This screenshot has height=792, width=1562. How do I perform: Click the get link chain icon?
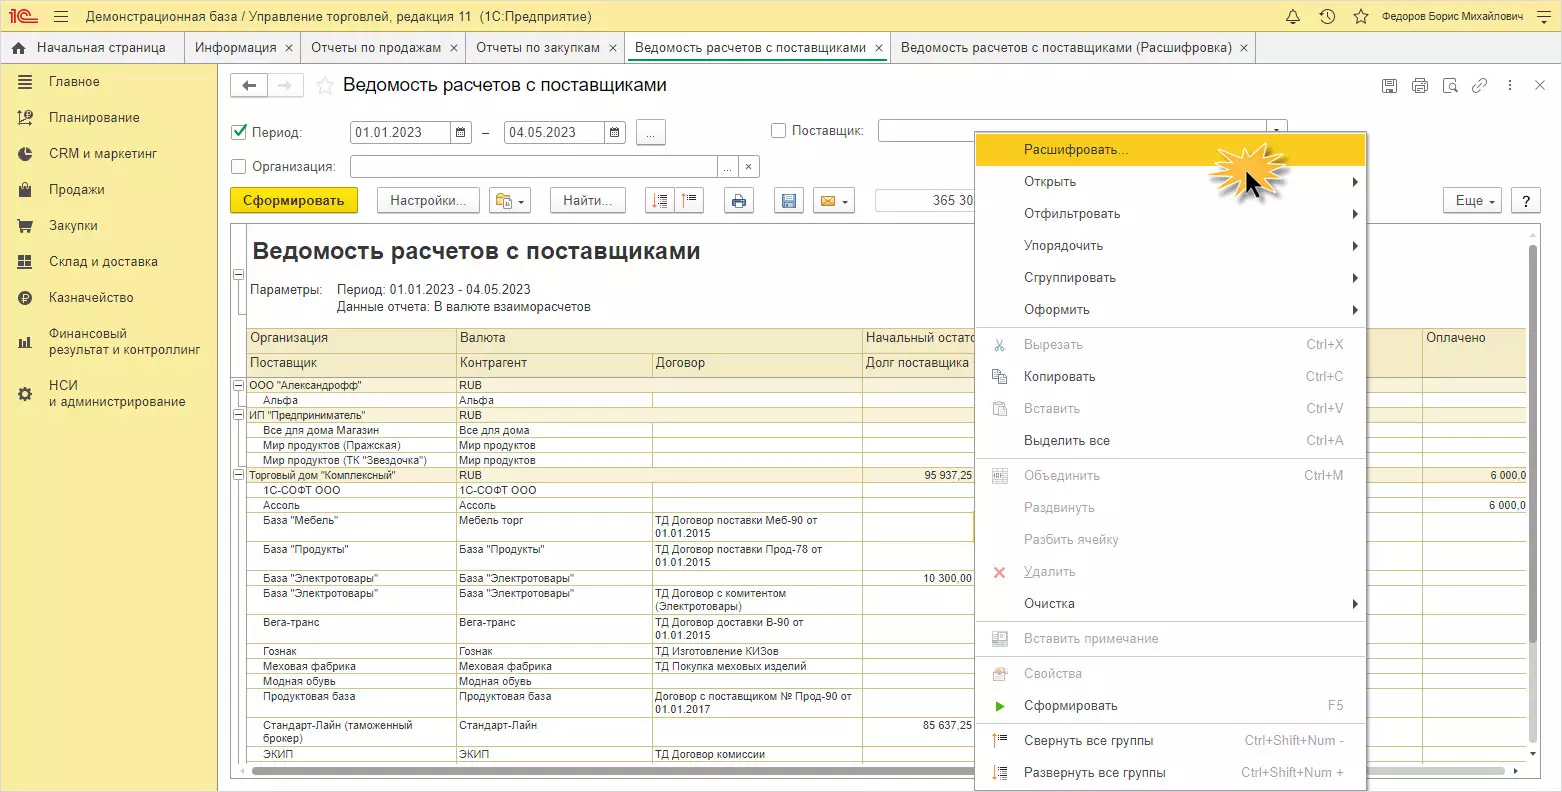(1479, 86)
